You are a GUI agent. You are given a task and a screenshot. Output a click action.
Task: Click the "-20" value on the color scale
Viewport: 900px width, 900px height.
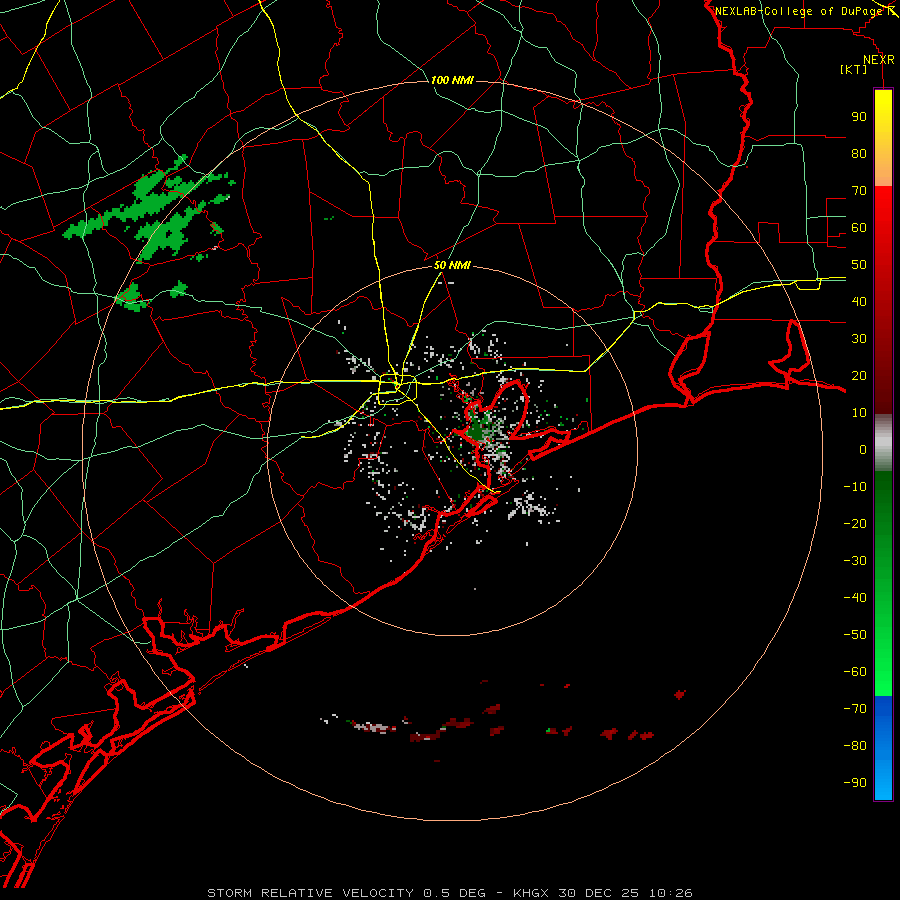click(855, 524)
